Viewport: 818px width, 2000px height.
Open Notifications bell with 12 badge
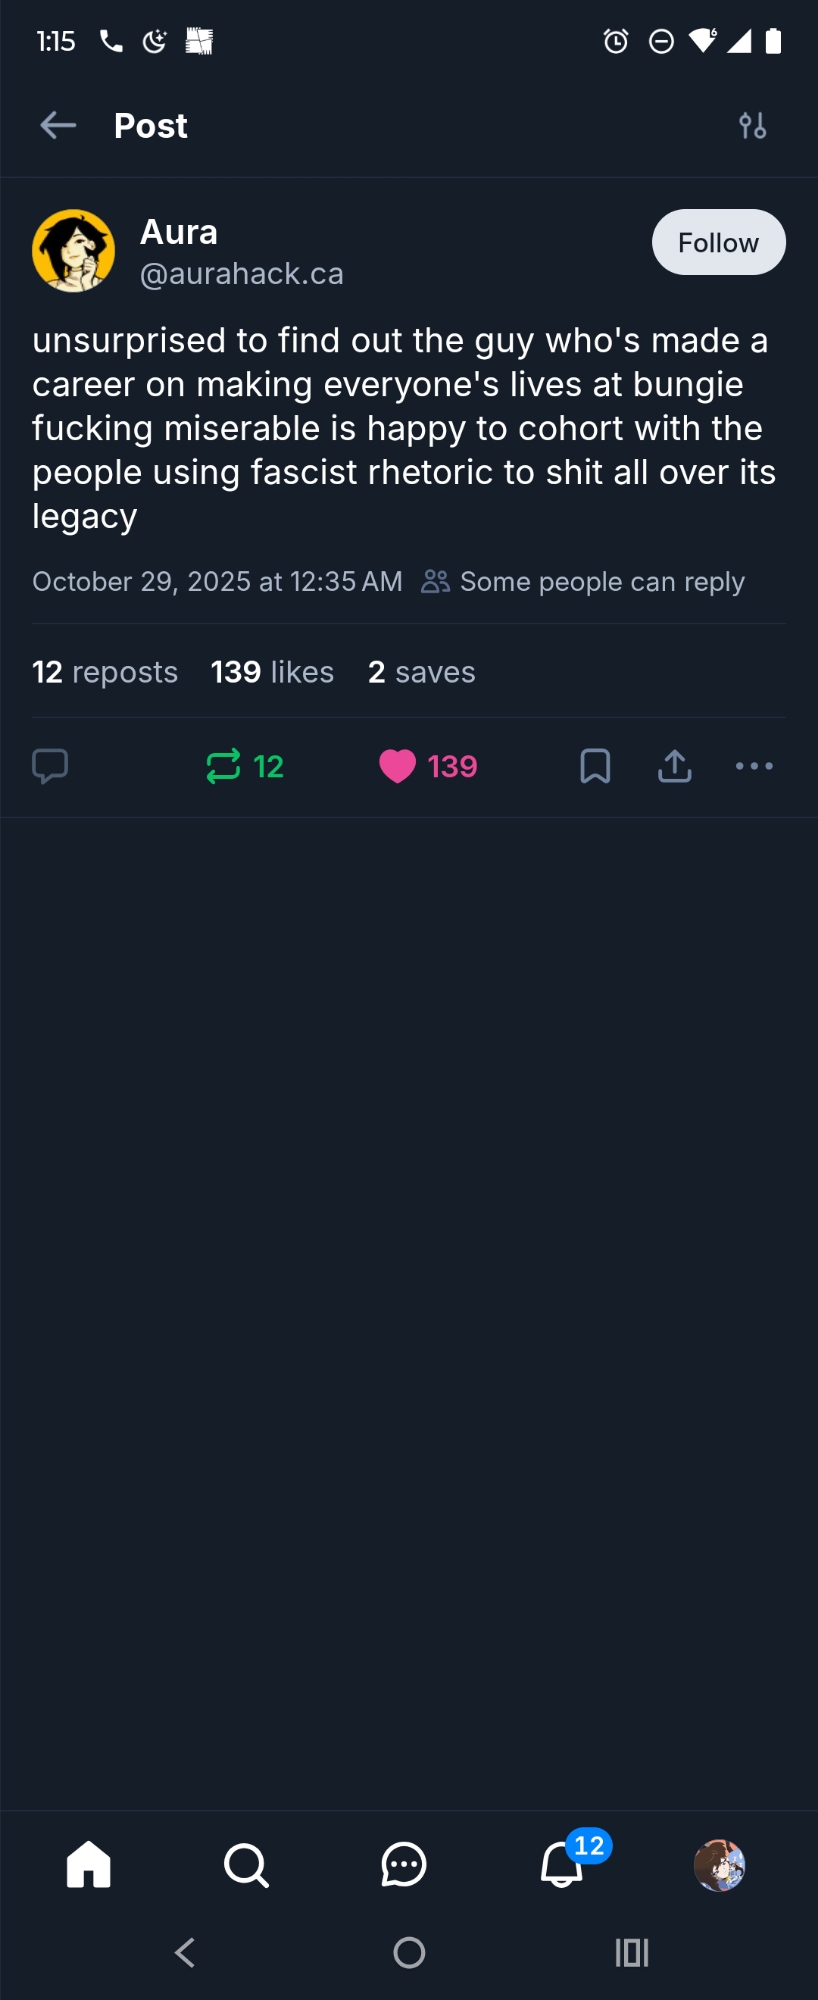[562, 1865]
